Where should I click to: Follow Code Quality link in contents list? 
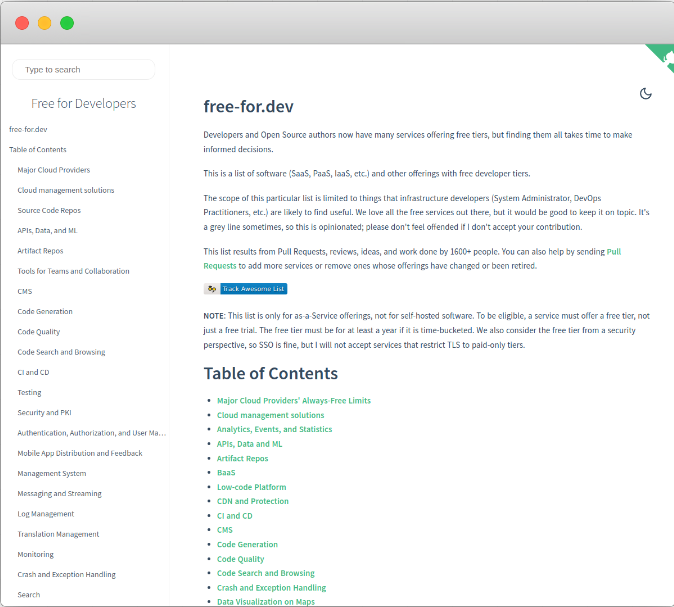click(x=240, y=559)
